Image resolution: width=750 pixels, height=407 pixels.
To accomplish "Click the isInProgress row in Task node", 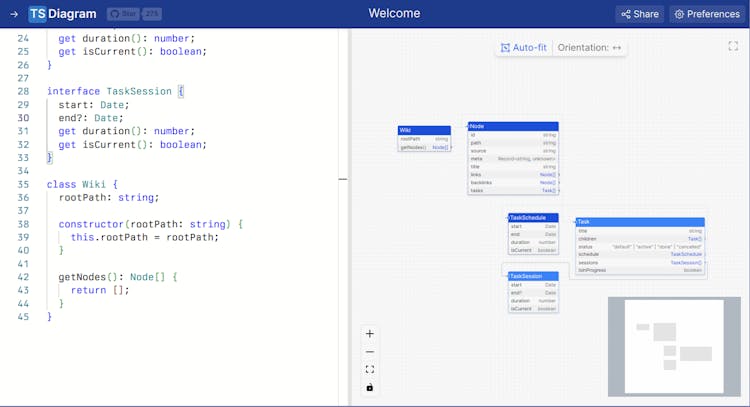I will coord(640,270).
